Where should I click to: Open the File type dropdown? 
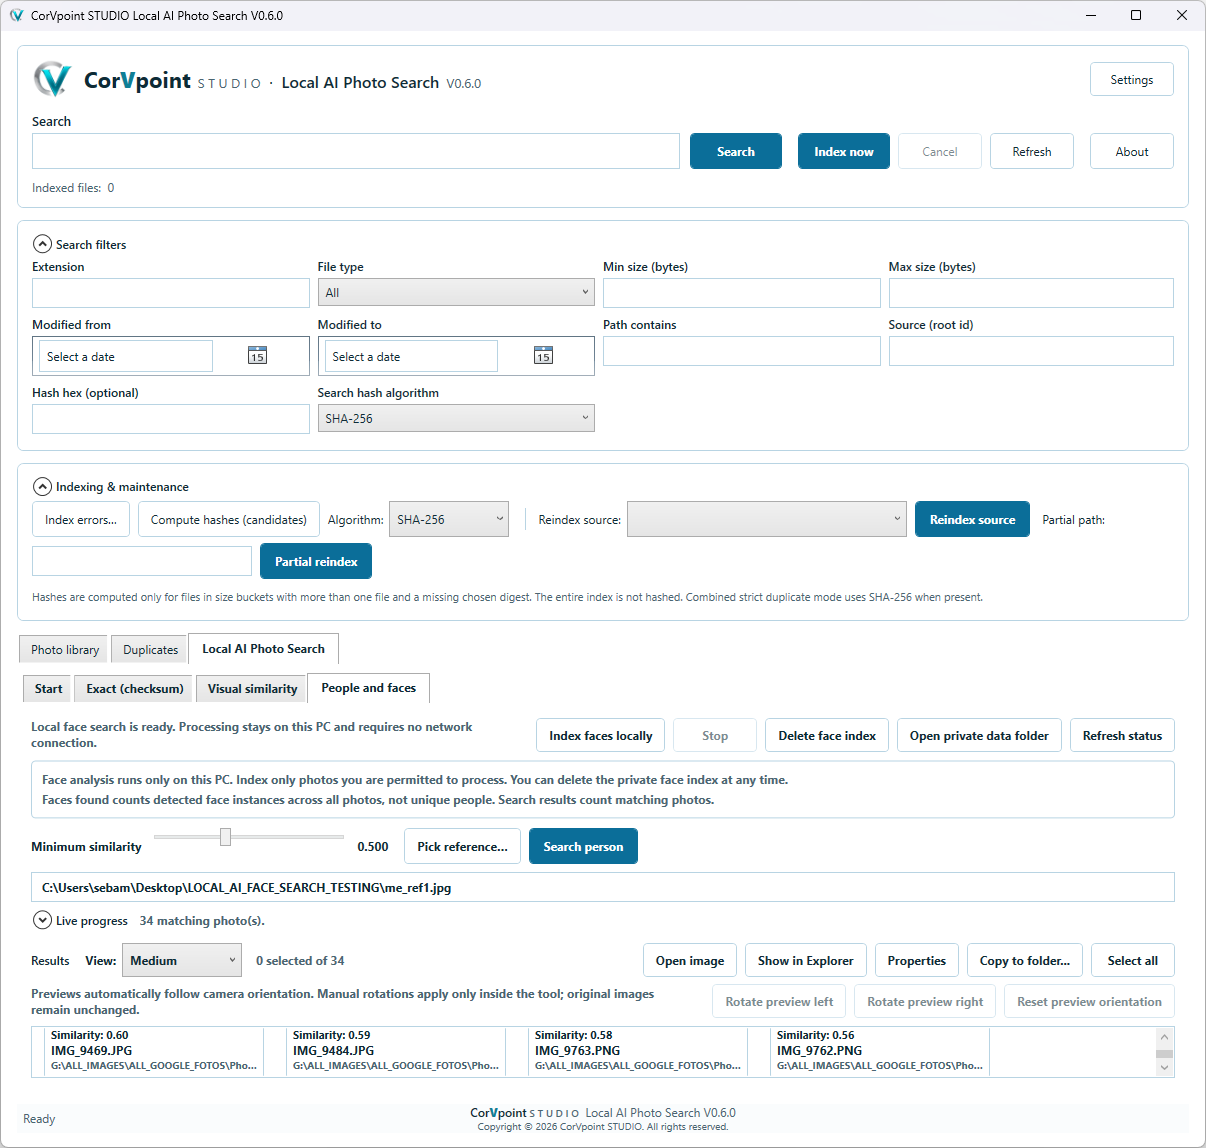[x=456, y=292]
